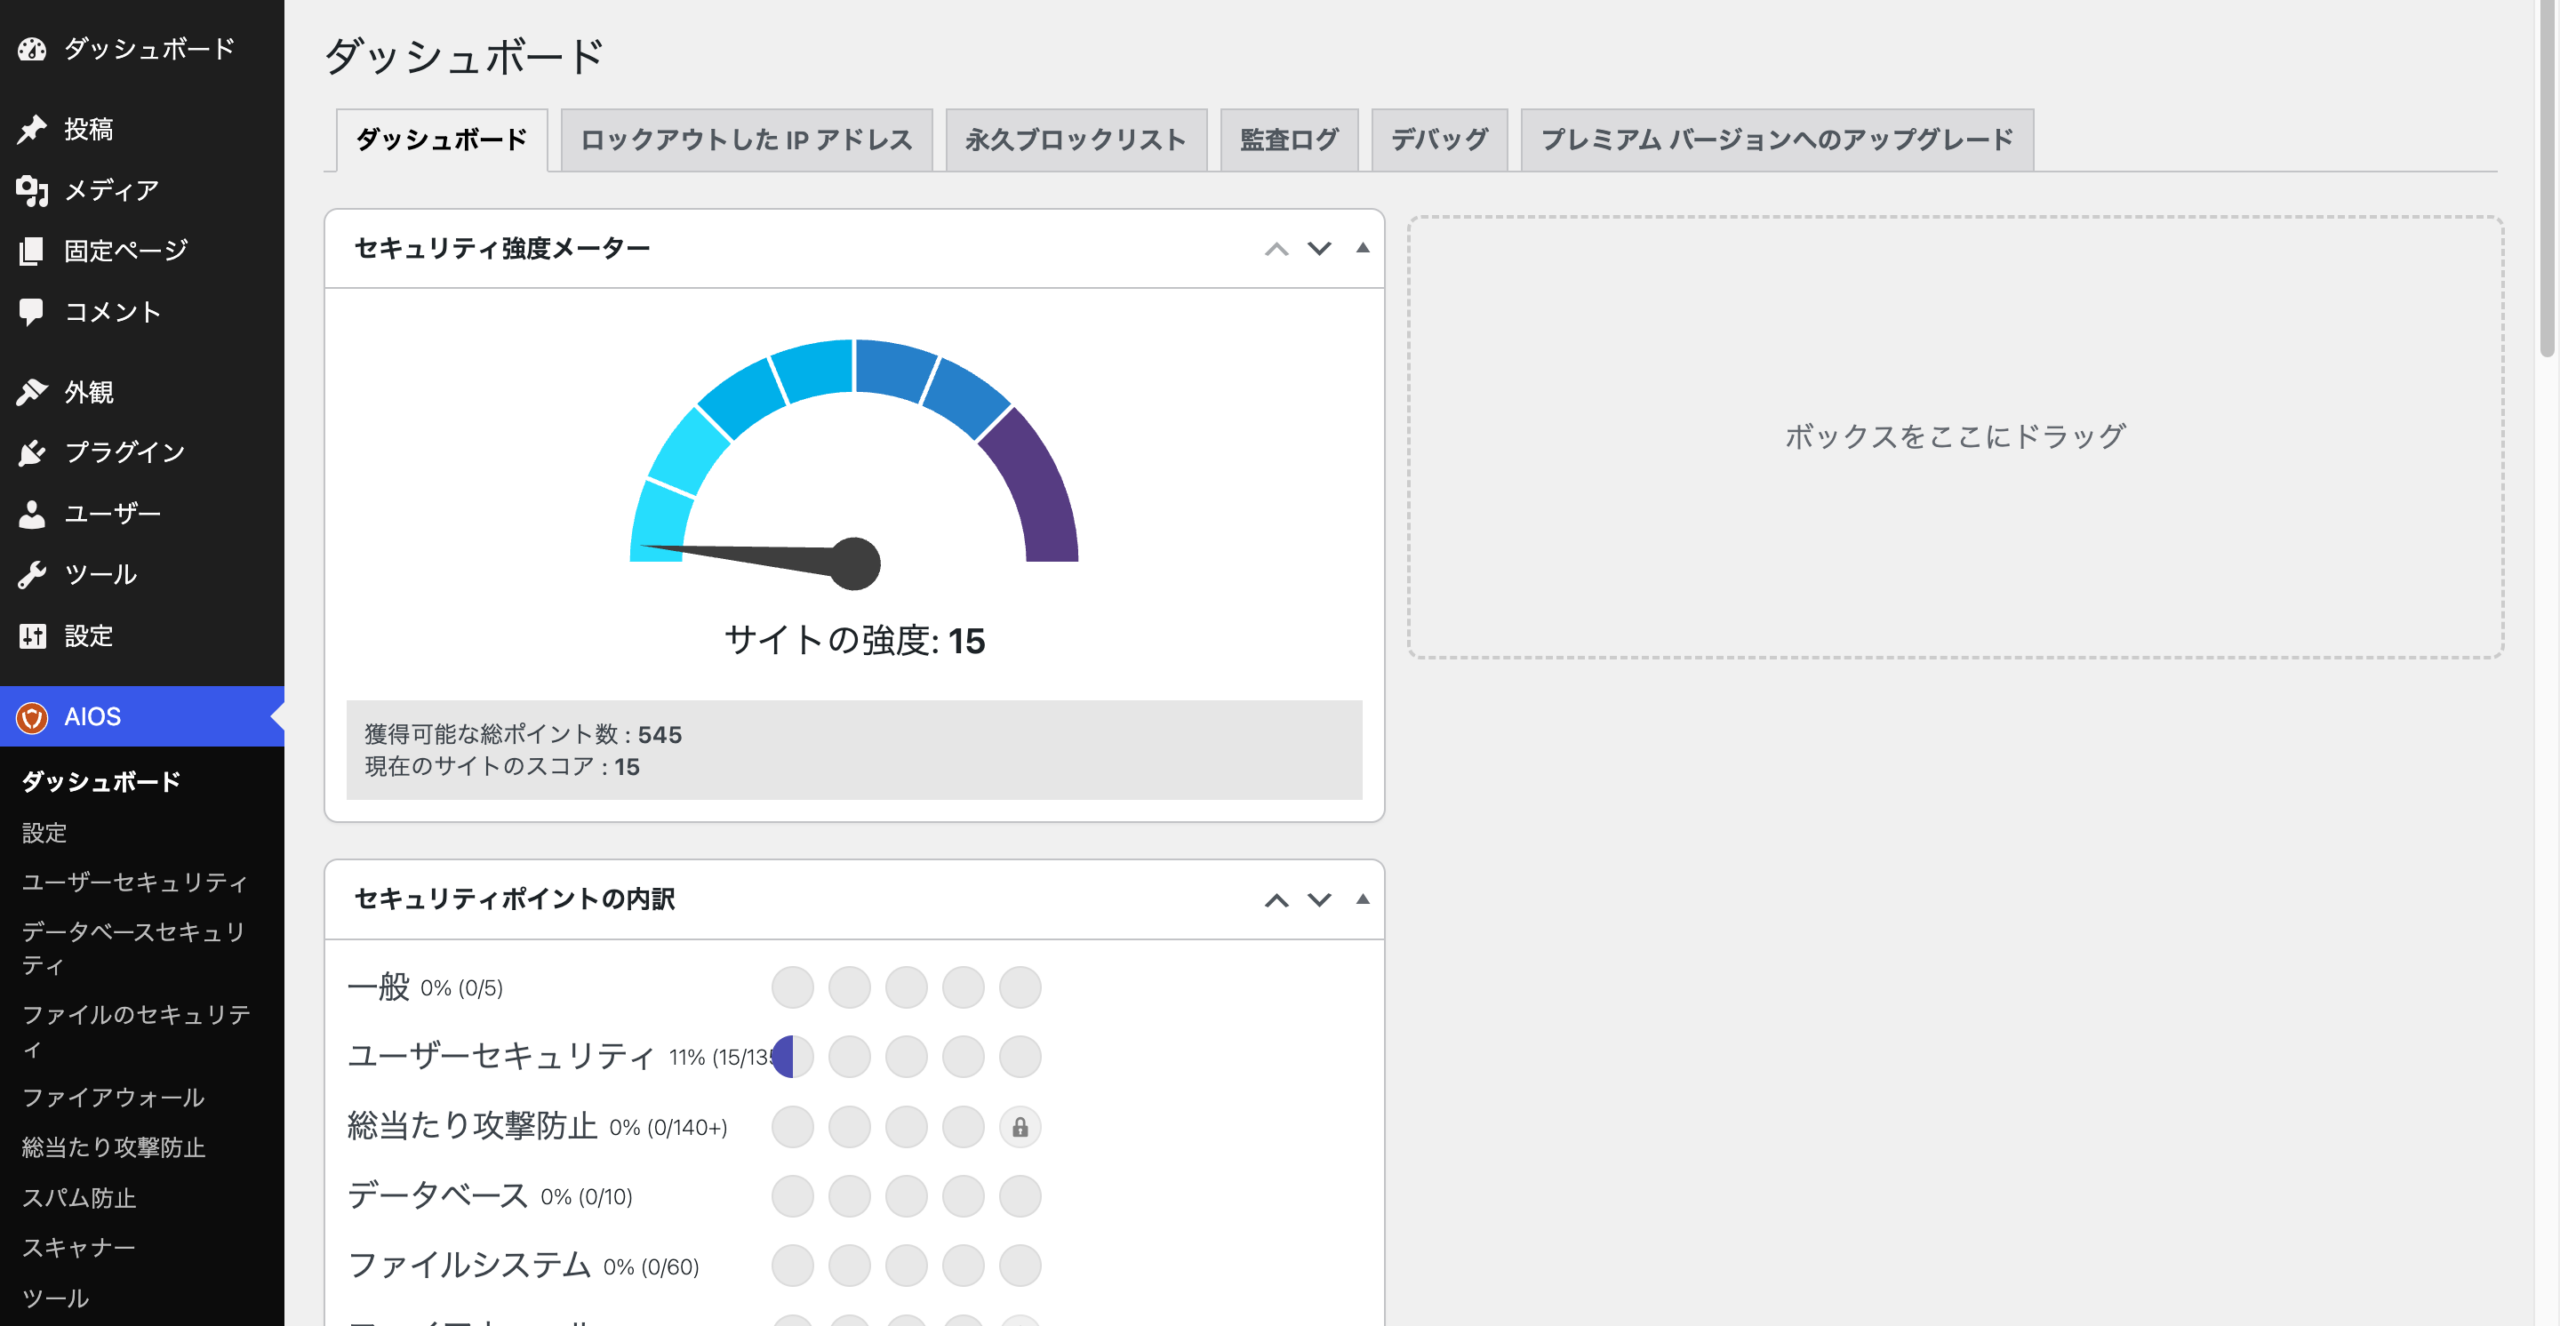This screenshot has width=2560, height=1326.
Task: Click the speech bubble icon for コメント
Action: [32, 312]
